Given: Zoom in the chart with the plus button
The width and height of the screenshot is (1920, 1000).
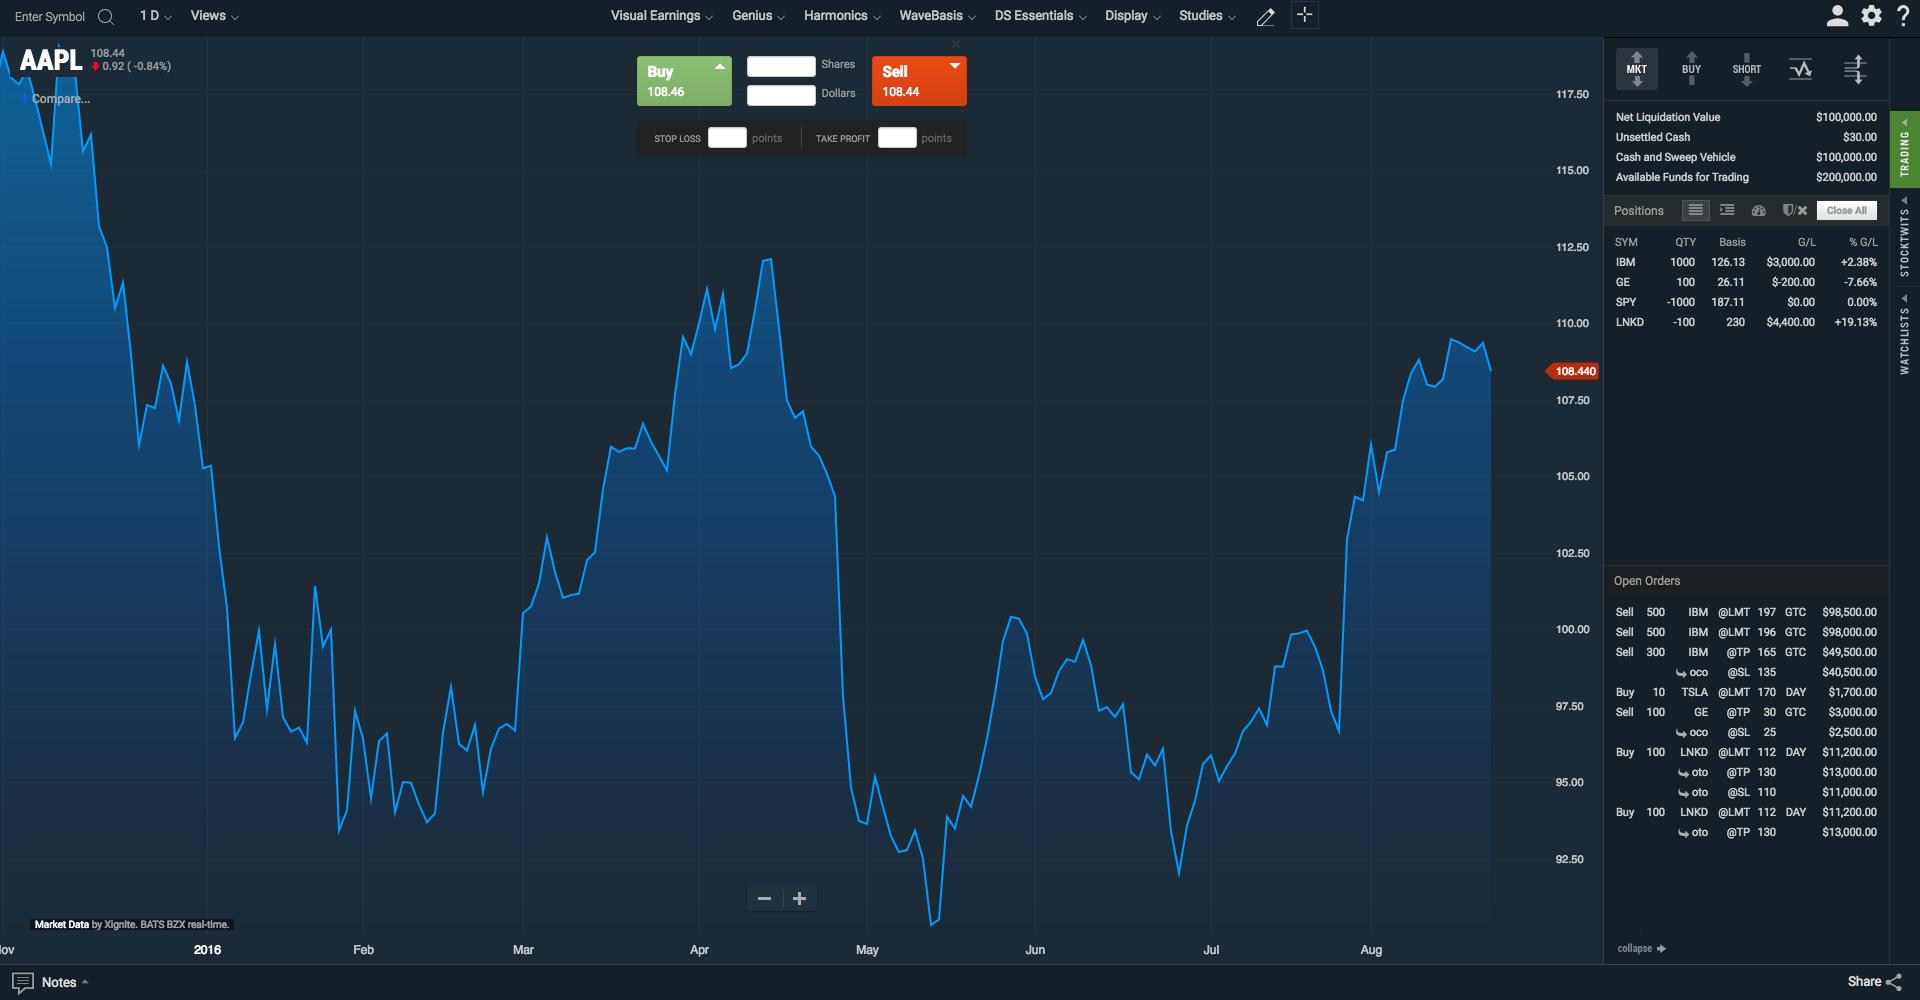Looking at the screenshot, I should click(x=799, y=898).
